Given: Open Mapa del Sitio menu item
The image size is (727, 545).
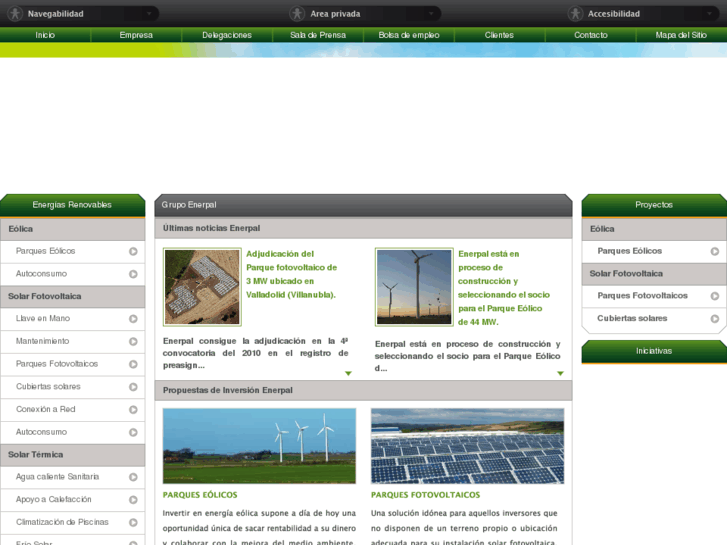Looking at the screenshot, I should [x=681, y=35].
